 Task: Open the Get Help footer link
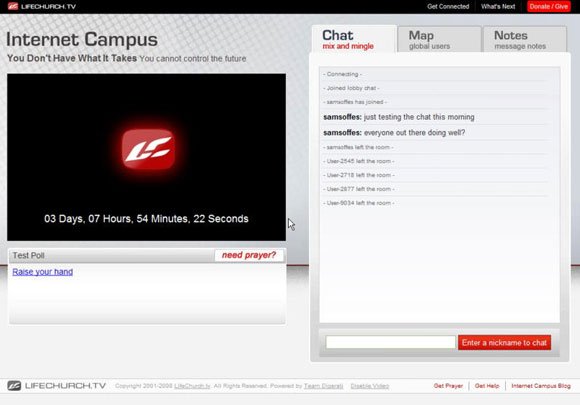click(x=487, y=386)
